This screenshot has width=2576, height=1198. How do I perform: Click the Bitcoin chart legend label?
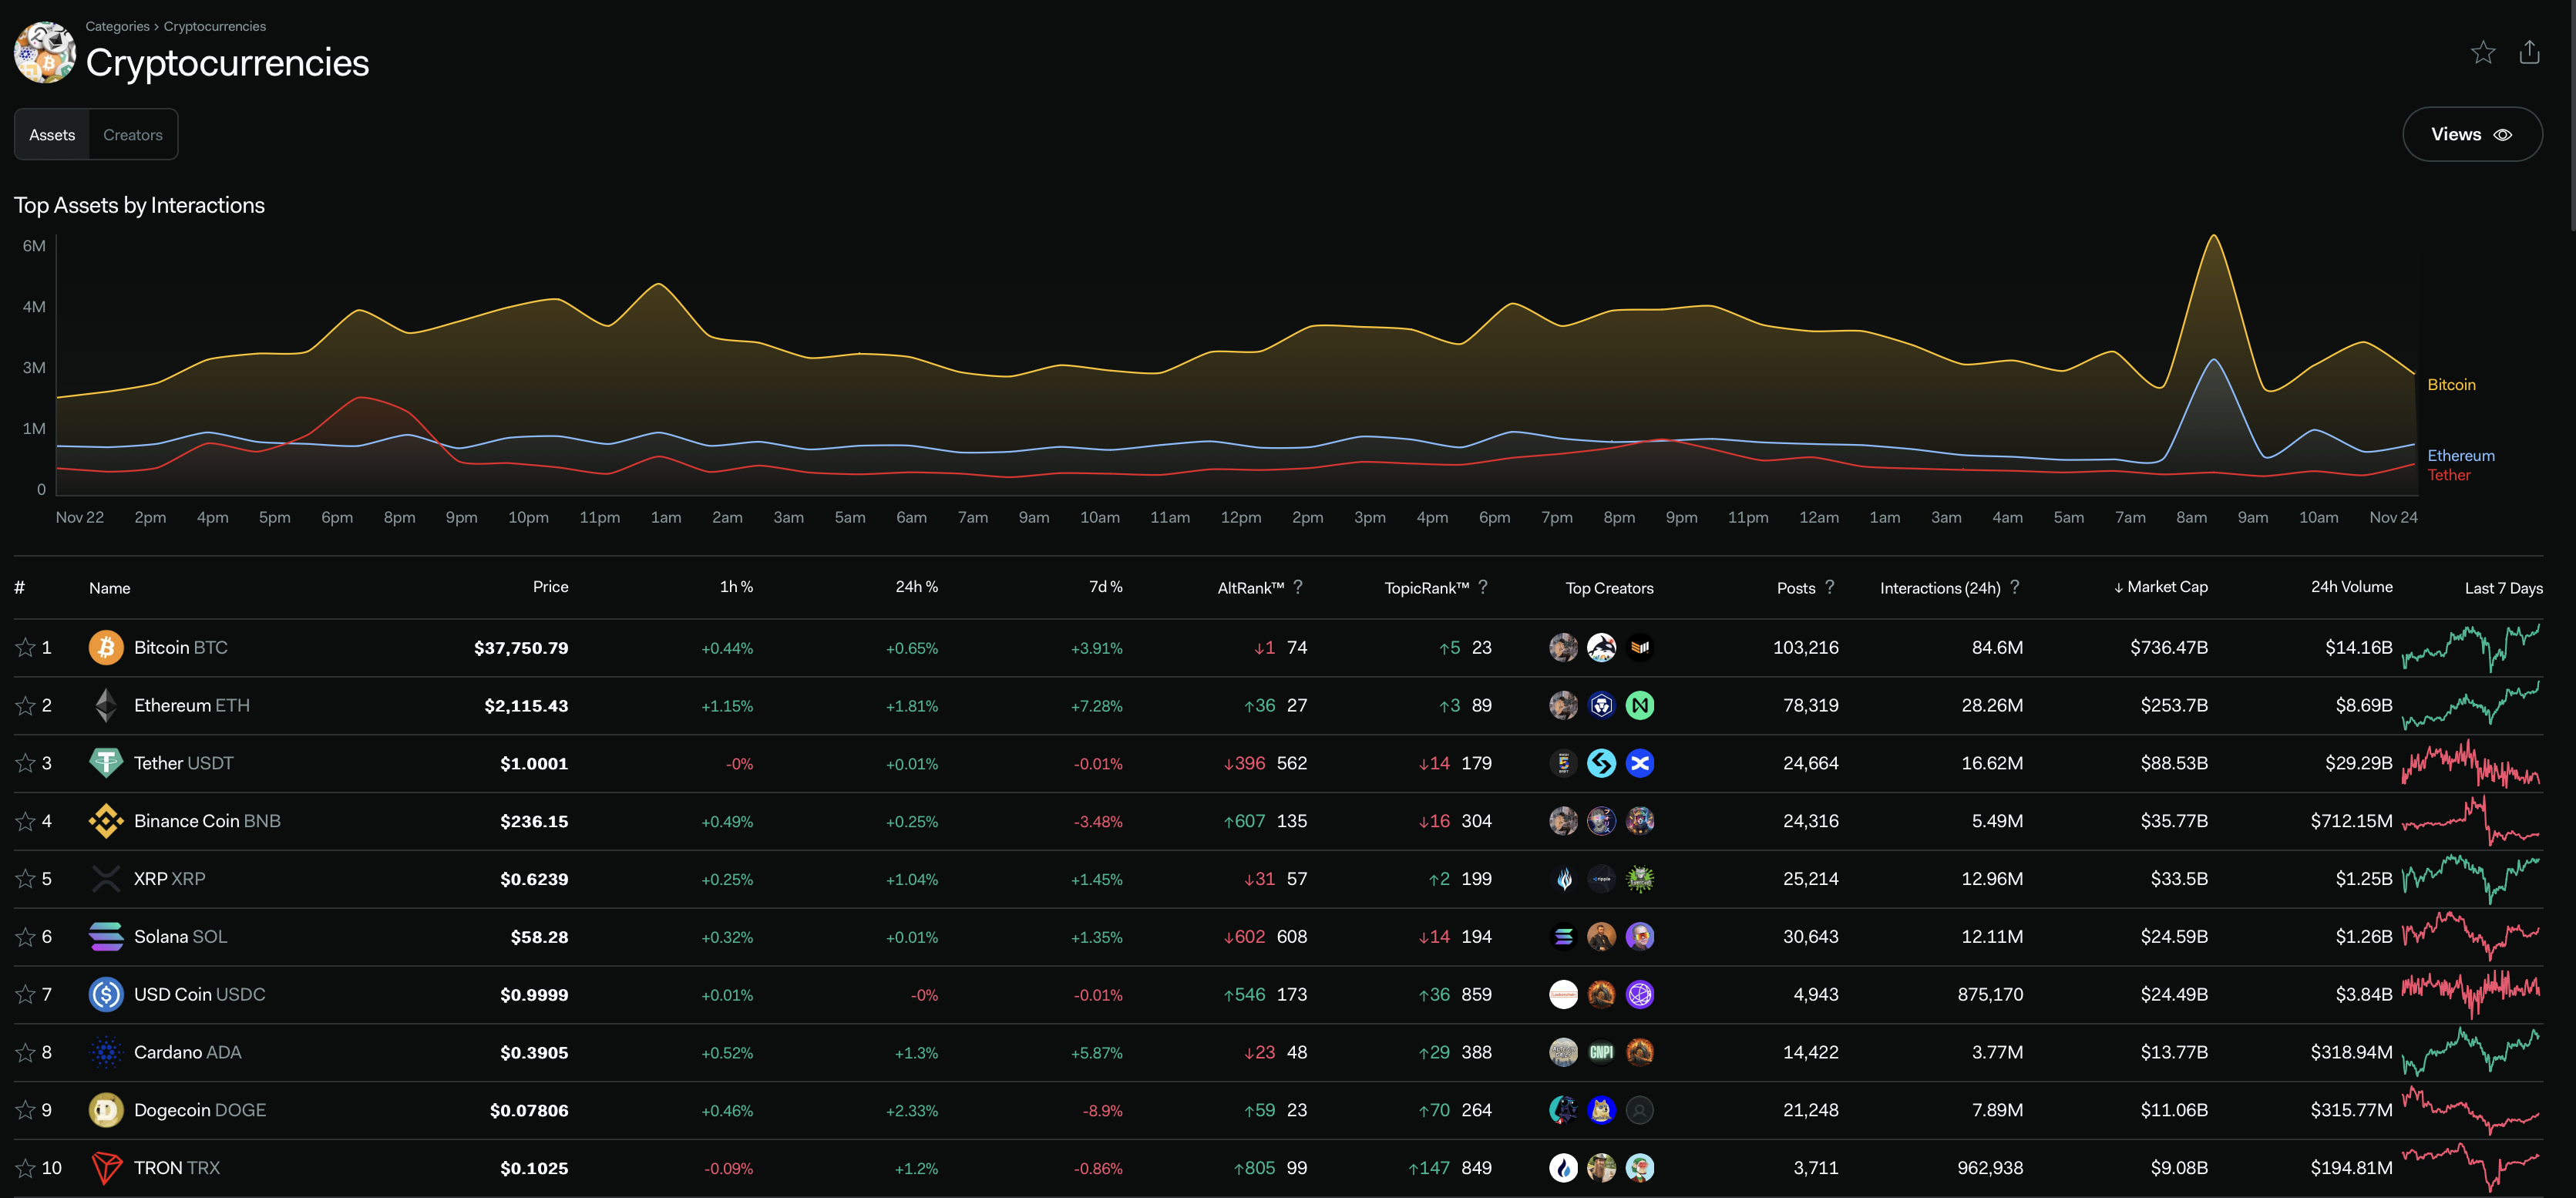[2451, 385]
